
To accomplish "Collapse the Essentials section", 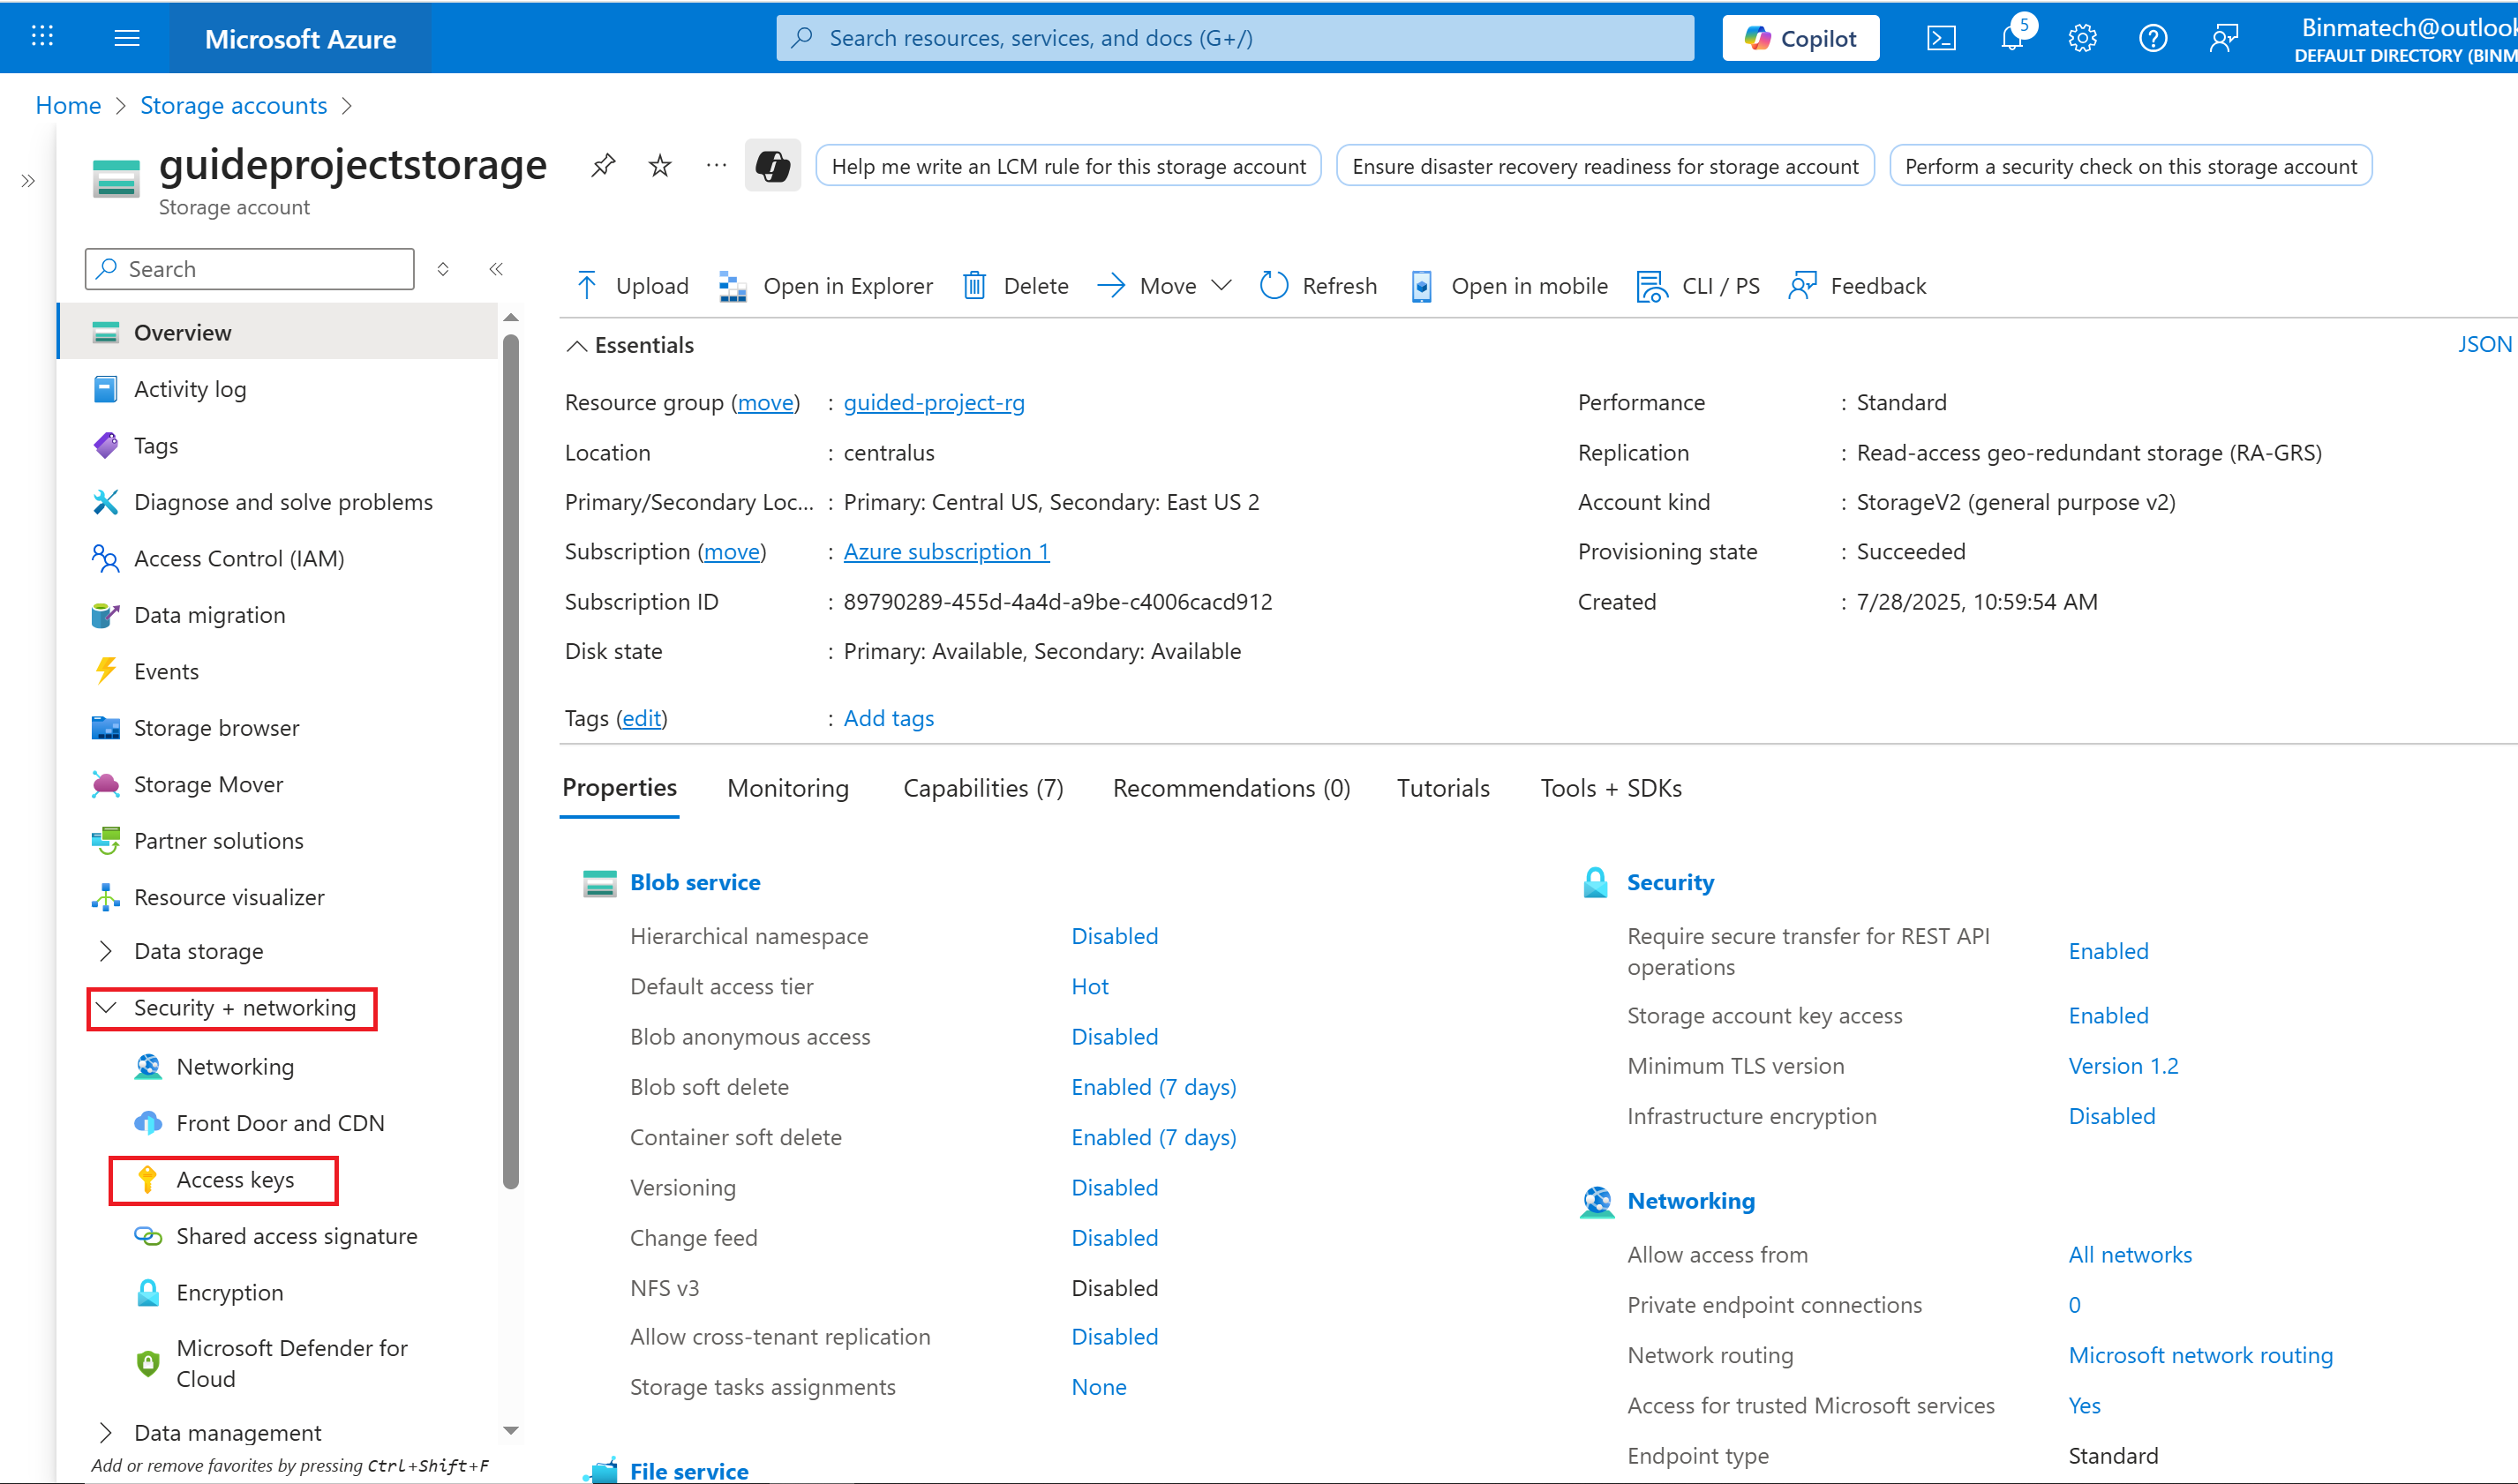I will [577, 345].
